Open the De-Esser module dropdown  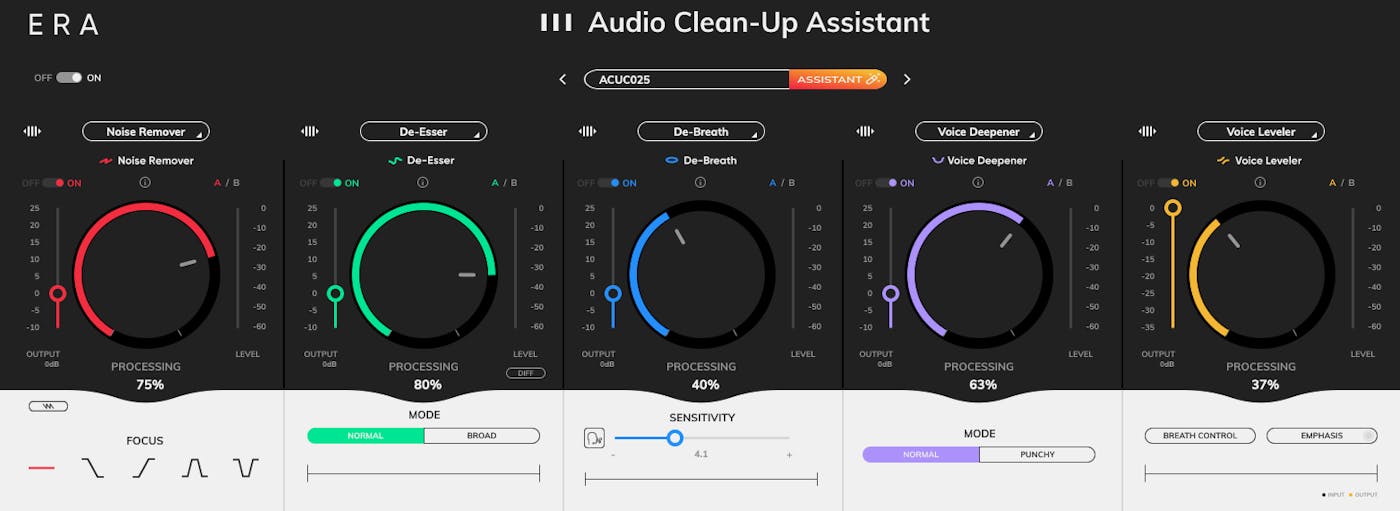[423, 131]
